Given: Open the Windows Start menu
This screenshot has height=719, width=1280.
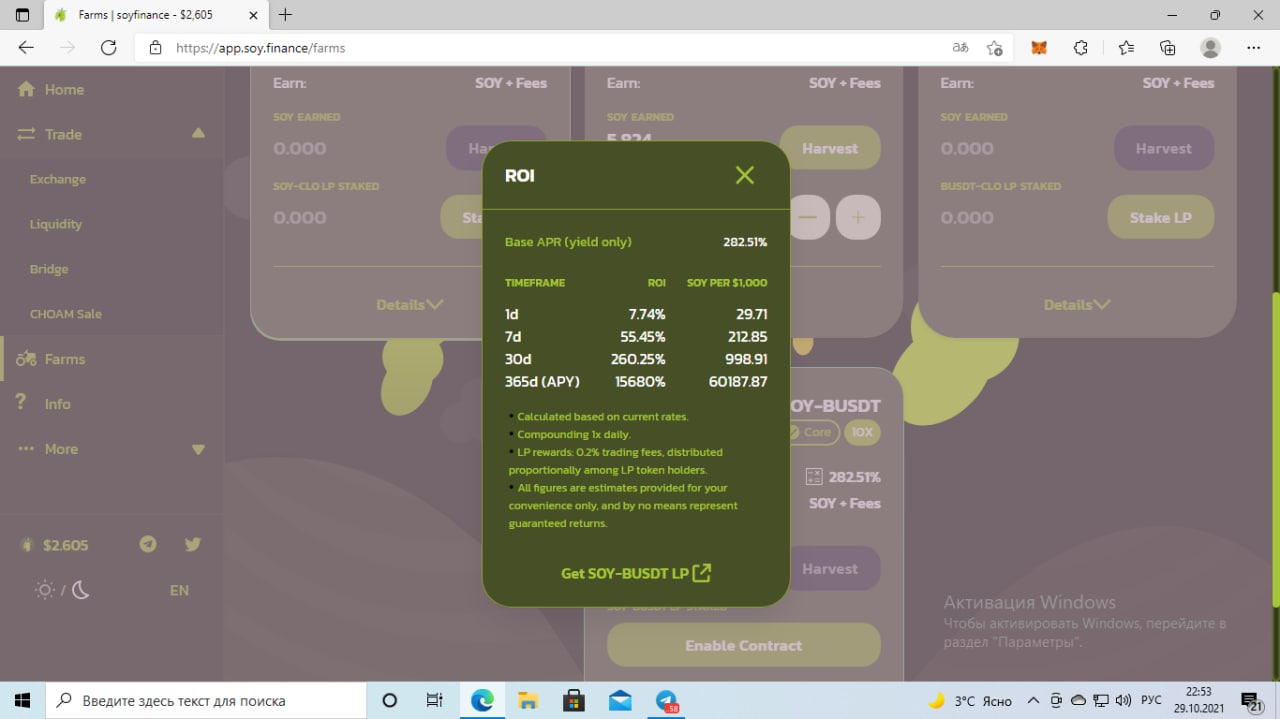Looking at the screenshot, I should (22, 700).
